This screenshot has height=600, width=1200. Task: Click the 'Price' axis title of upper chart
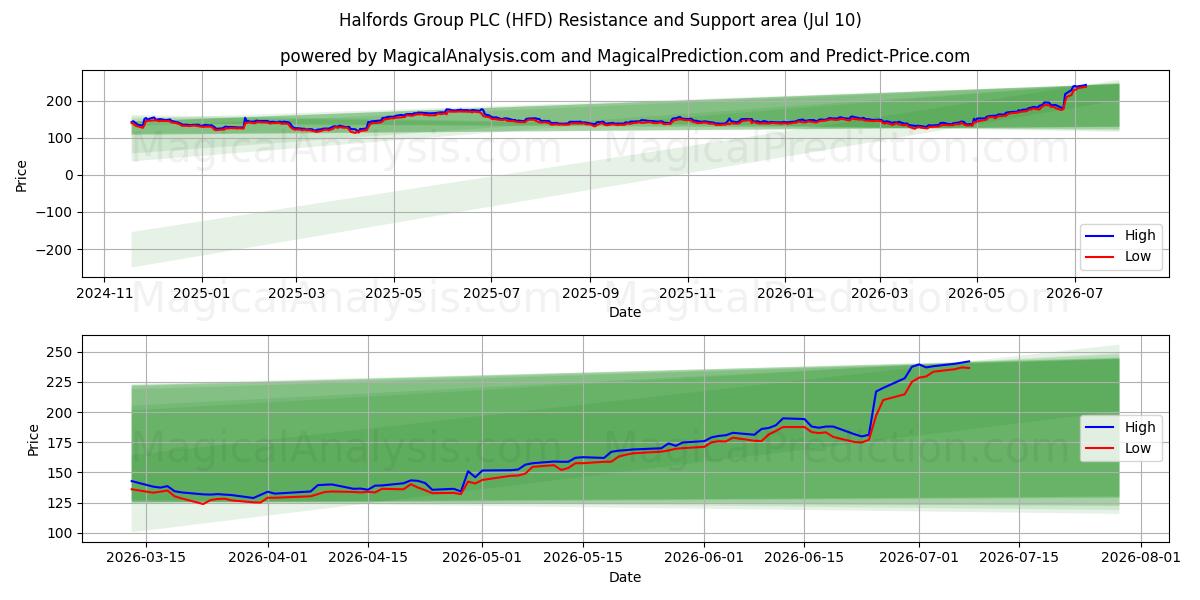[x=22, y=175]
